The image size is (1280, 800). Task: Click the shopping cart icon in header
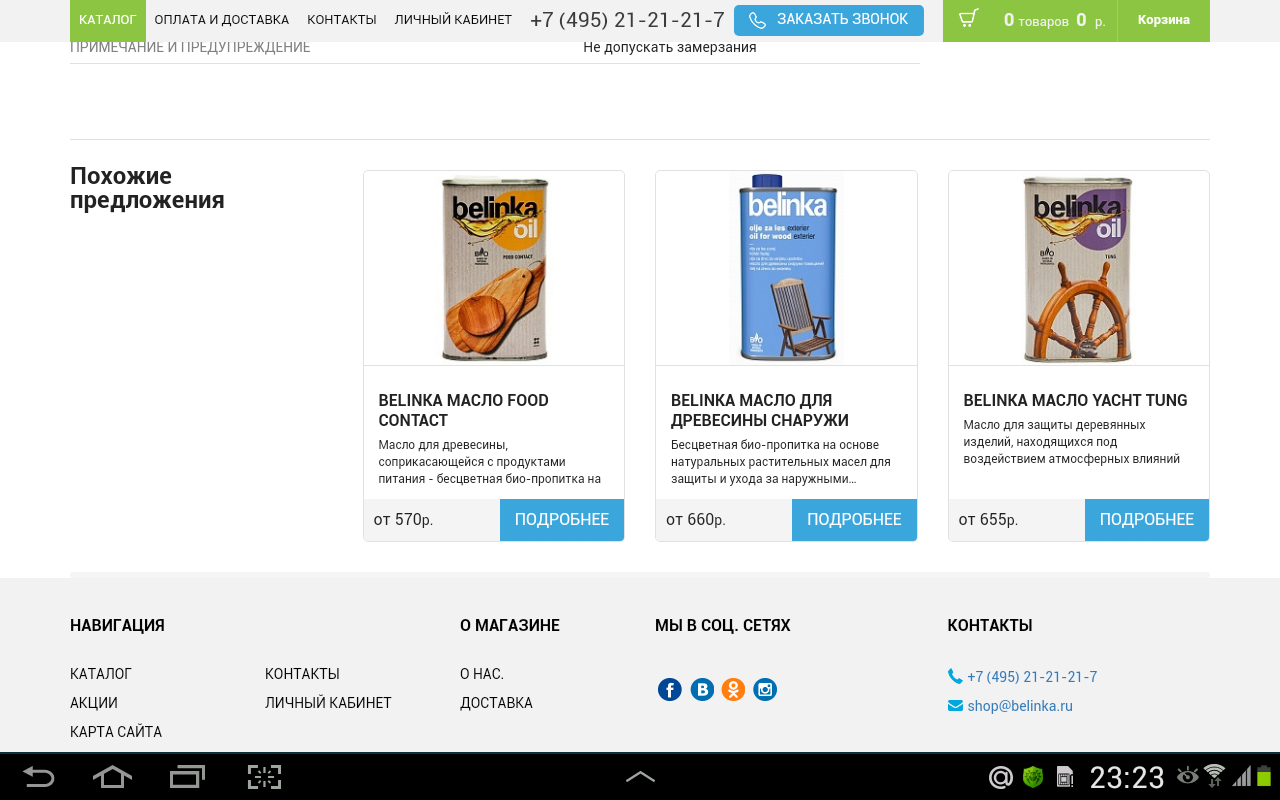coord(968,19)
